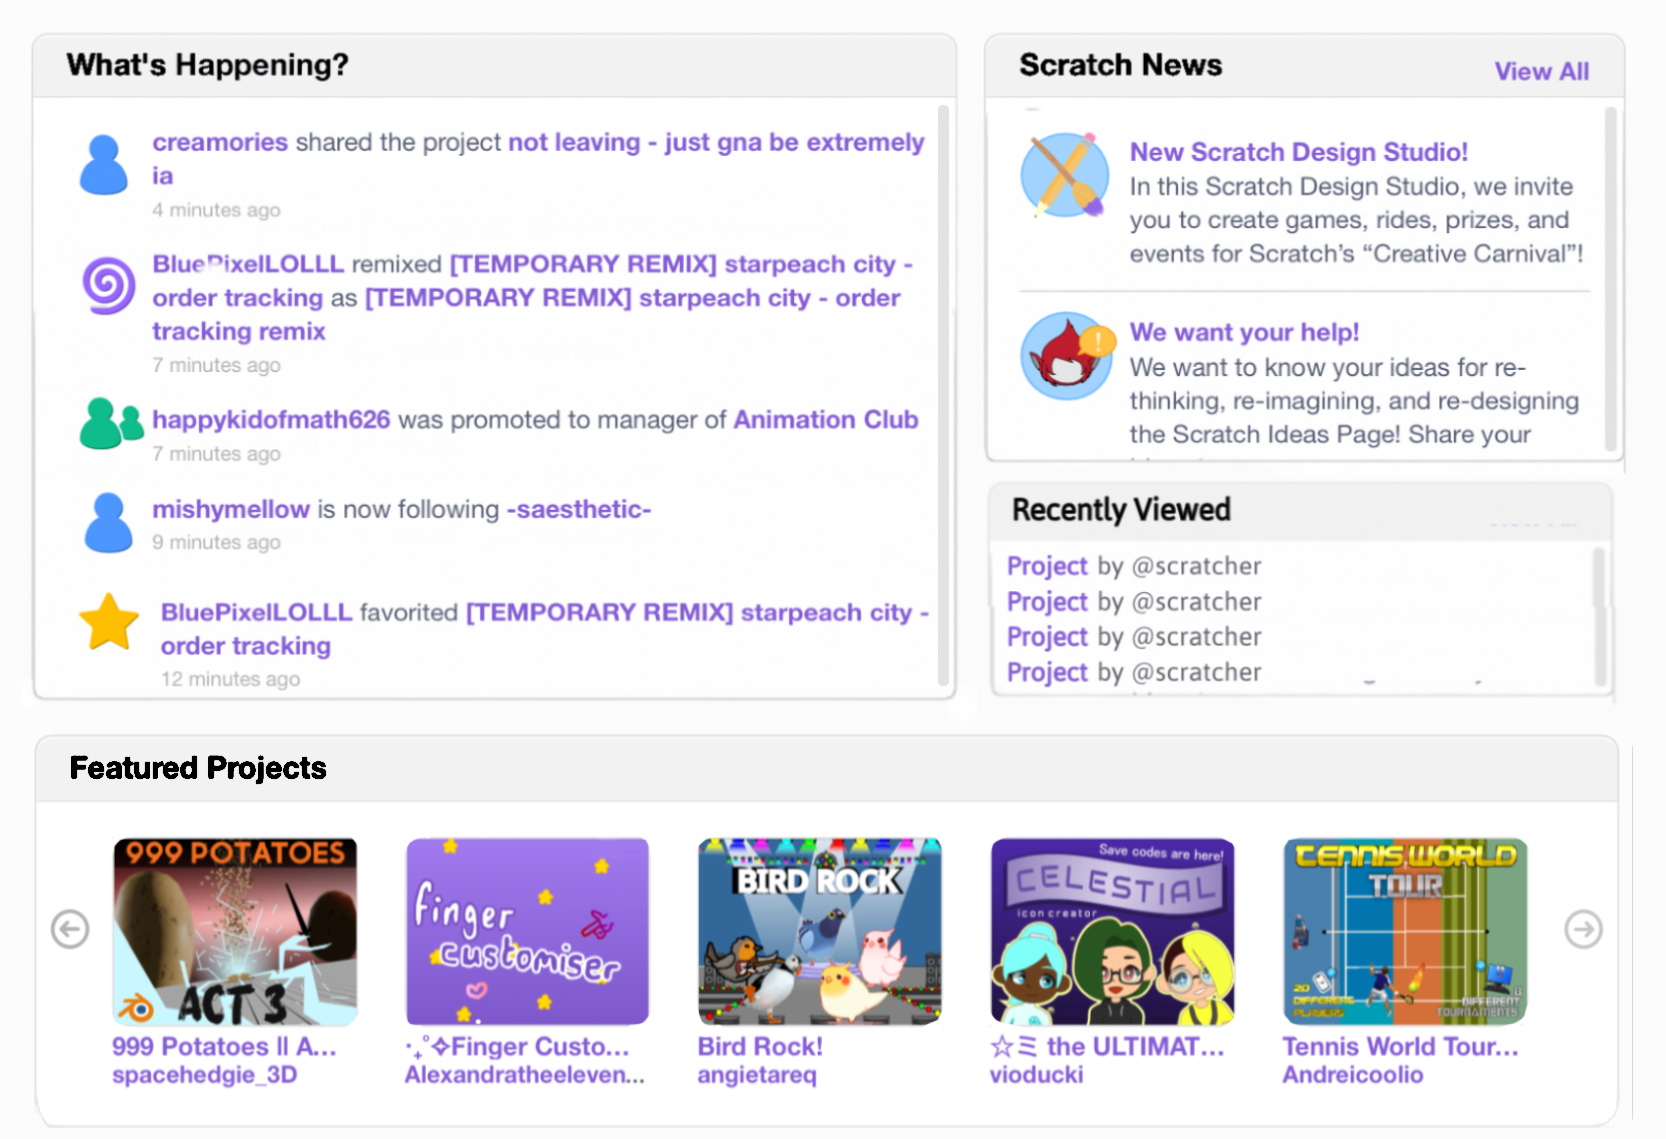This screenshot has height=1139, width=1666.
Task: Go to -saesthetic- profile
Action: [x=578, y=510]
